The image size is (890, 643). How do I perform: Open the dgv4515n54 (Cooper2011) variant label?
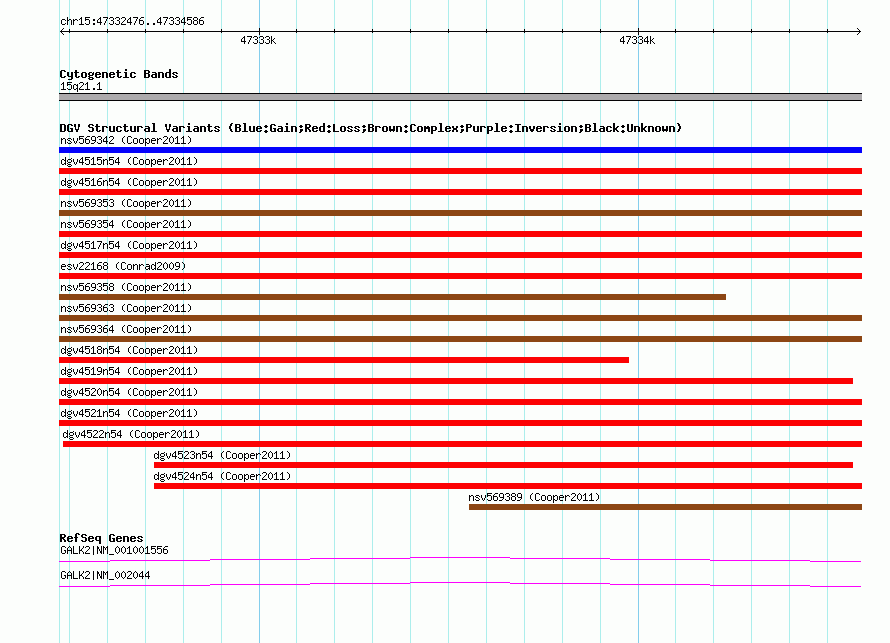coord(128,161)
